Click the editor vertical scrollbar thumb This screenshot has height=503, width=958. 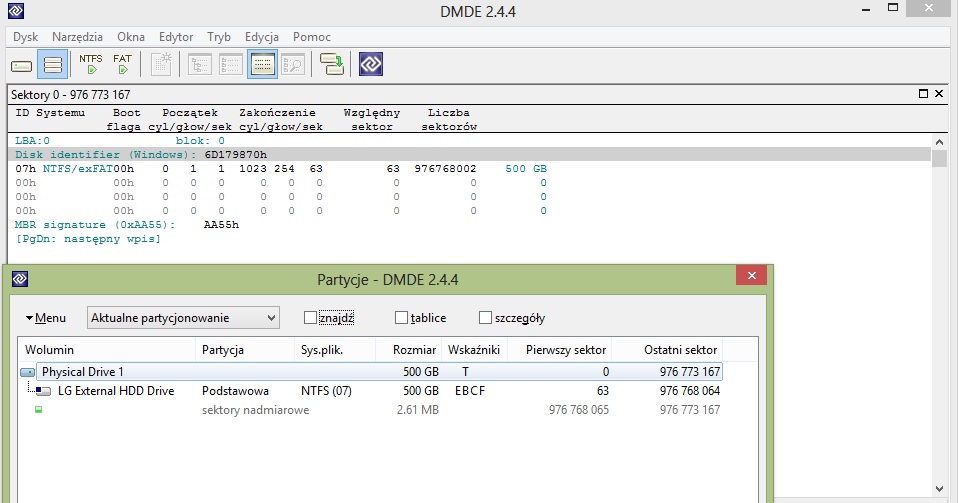pos(940,158)
